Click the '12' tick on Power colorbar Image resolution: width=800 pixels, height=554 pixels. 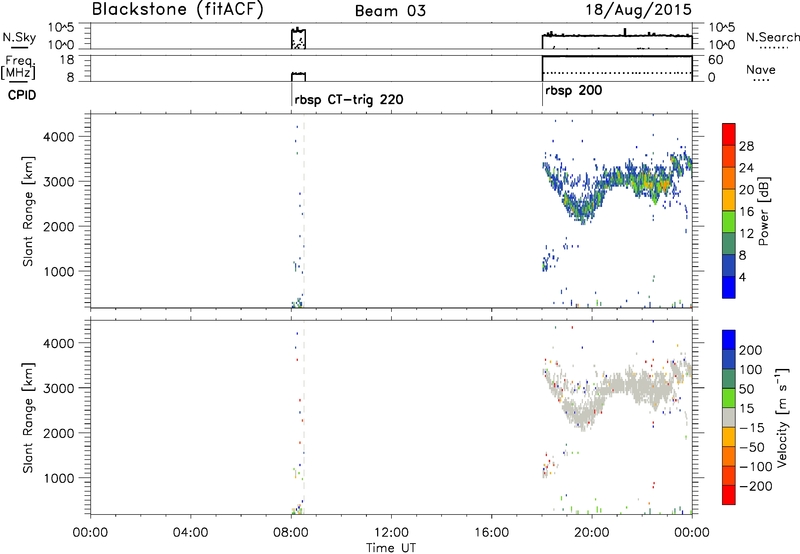click(746, 234)
